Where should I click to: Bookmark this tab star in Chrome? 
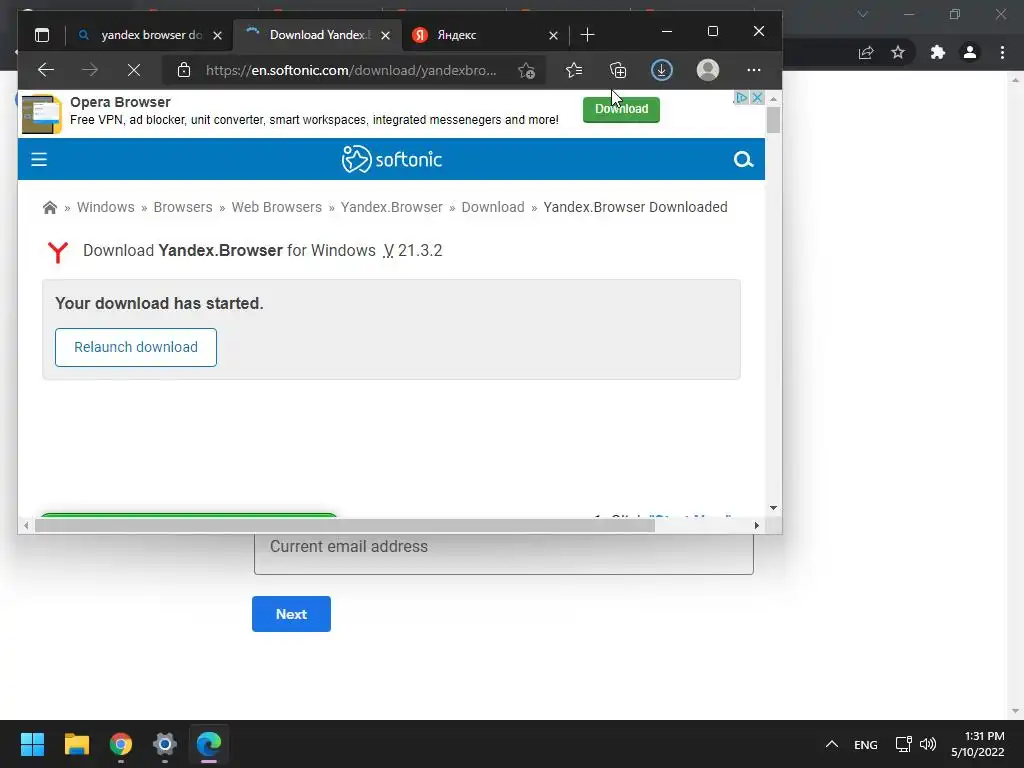[x=898, y=52]
